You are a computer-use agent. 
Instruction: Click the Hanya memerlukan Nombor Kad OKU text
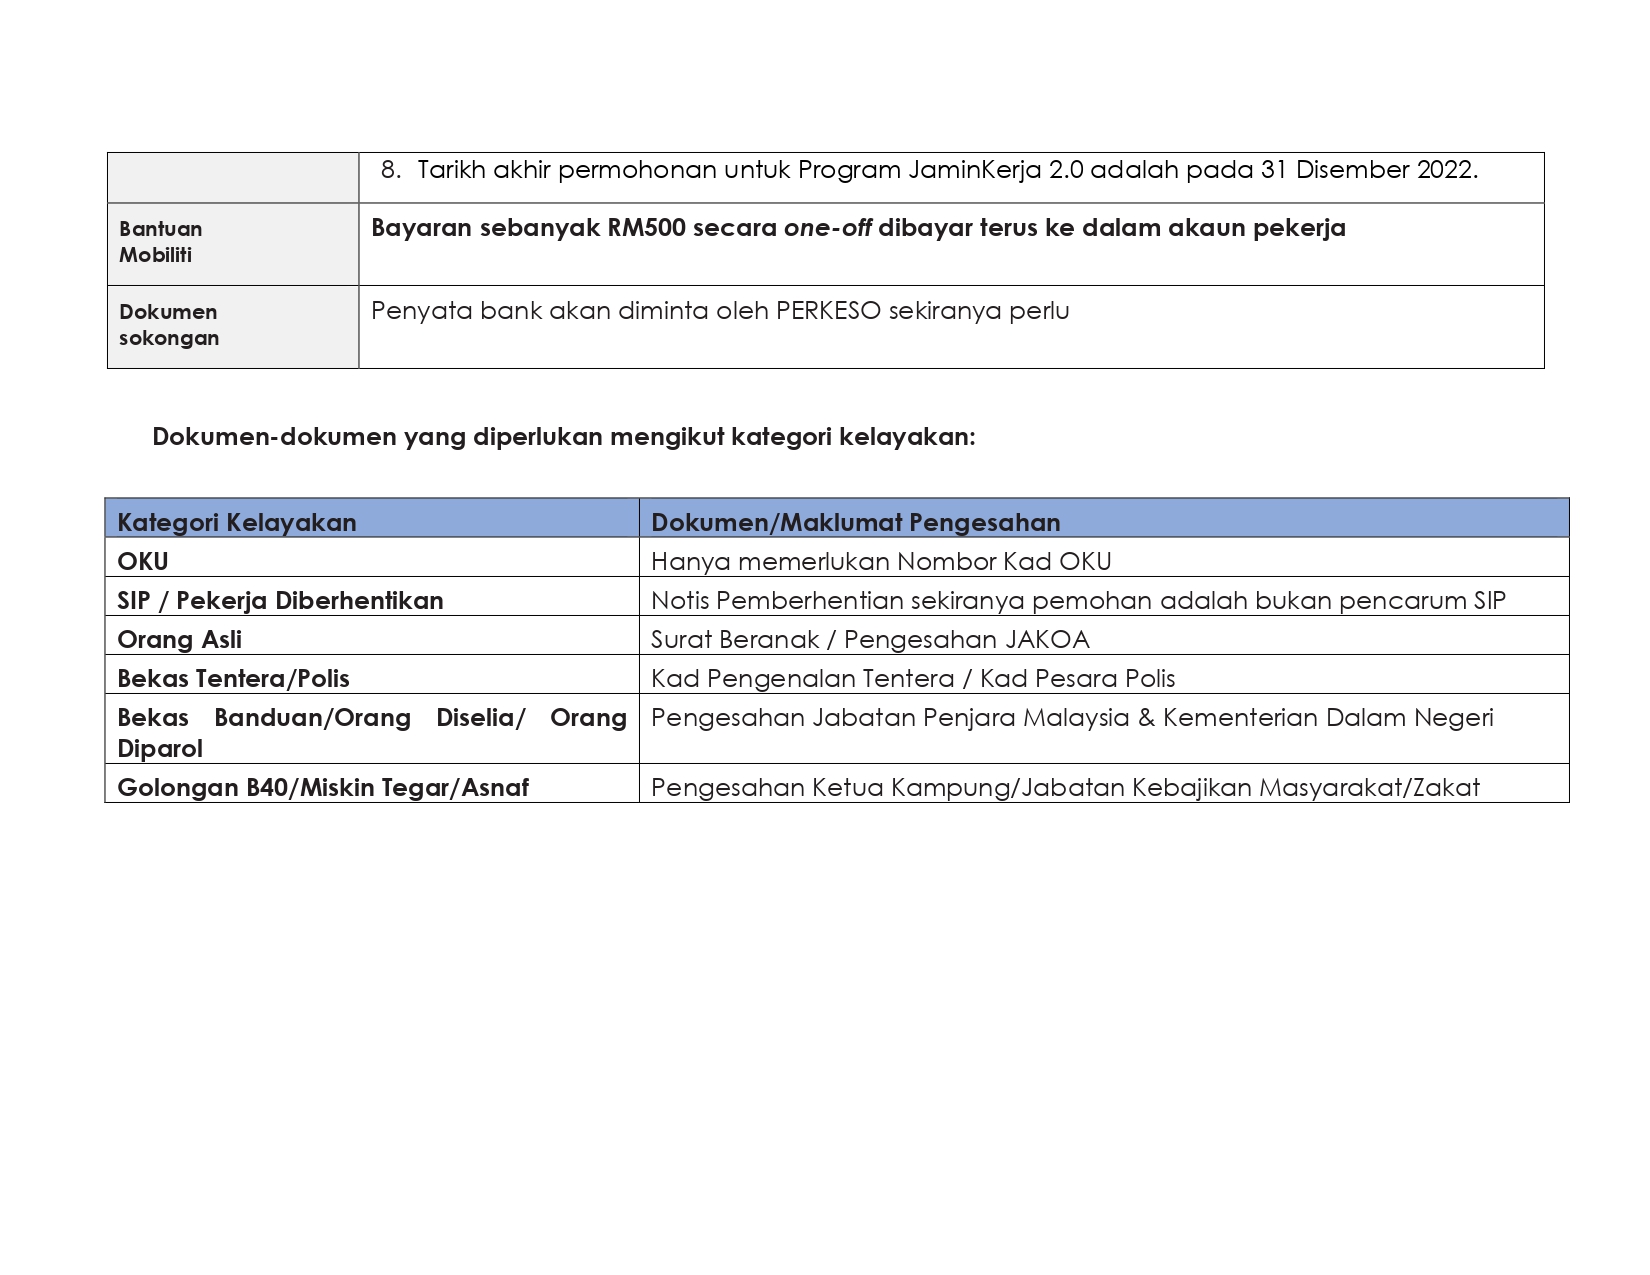(x=881, y=561)
